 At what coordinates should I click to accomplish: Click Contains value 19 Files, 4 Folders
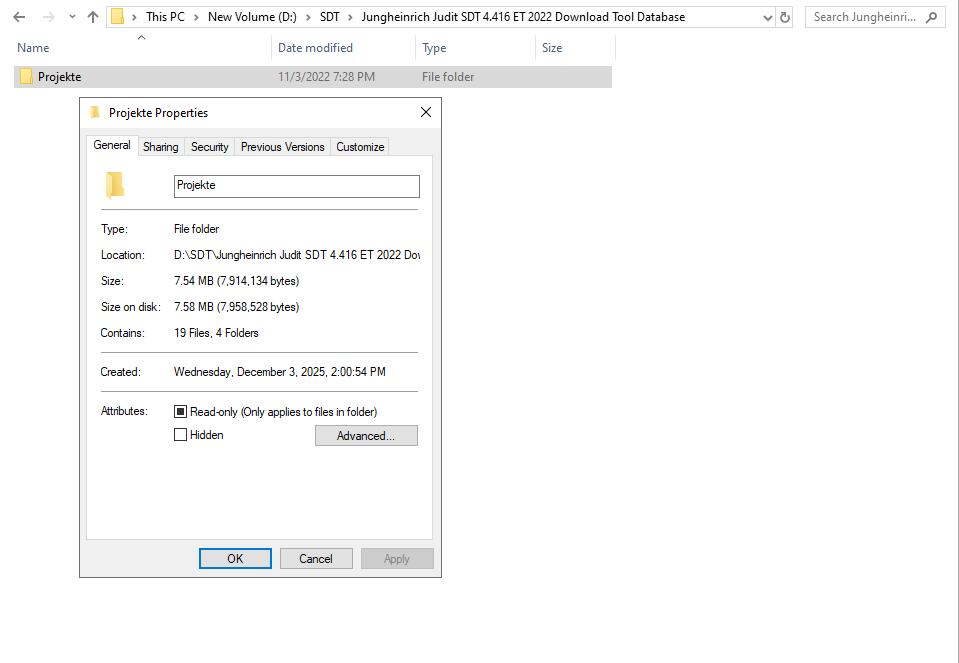(217, 333)
